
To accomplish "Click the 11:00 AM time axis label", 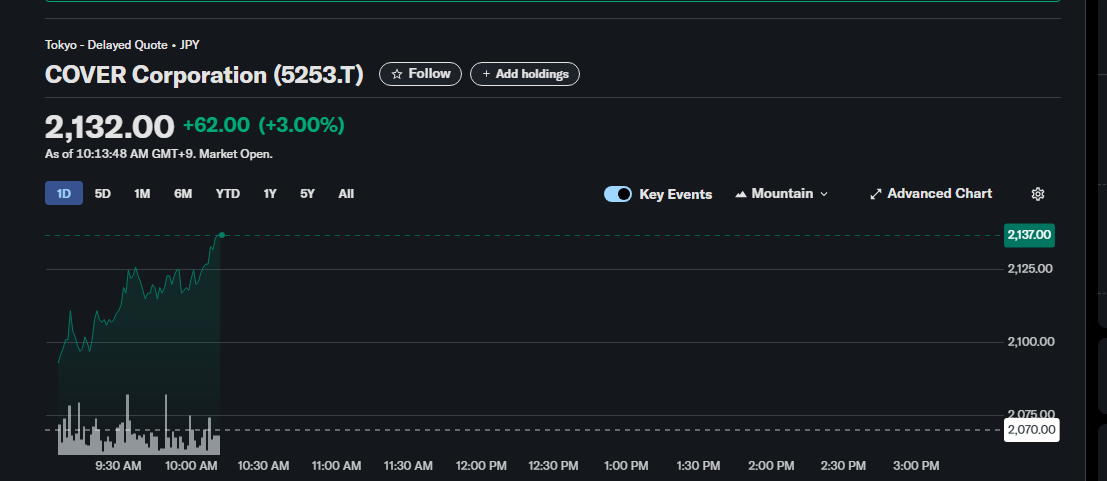I will [x=336, y=466].
